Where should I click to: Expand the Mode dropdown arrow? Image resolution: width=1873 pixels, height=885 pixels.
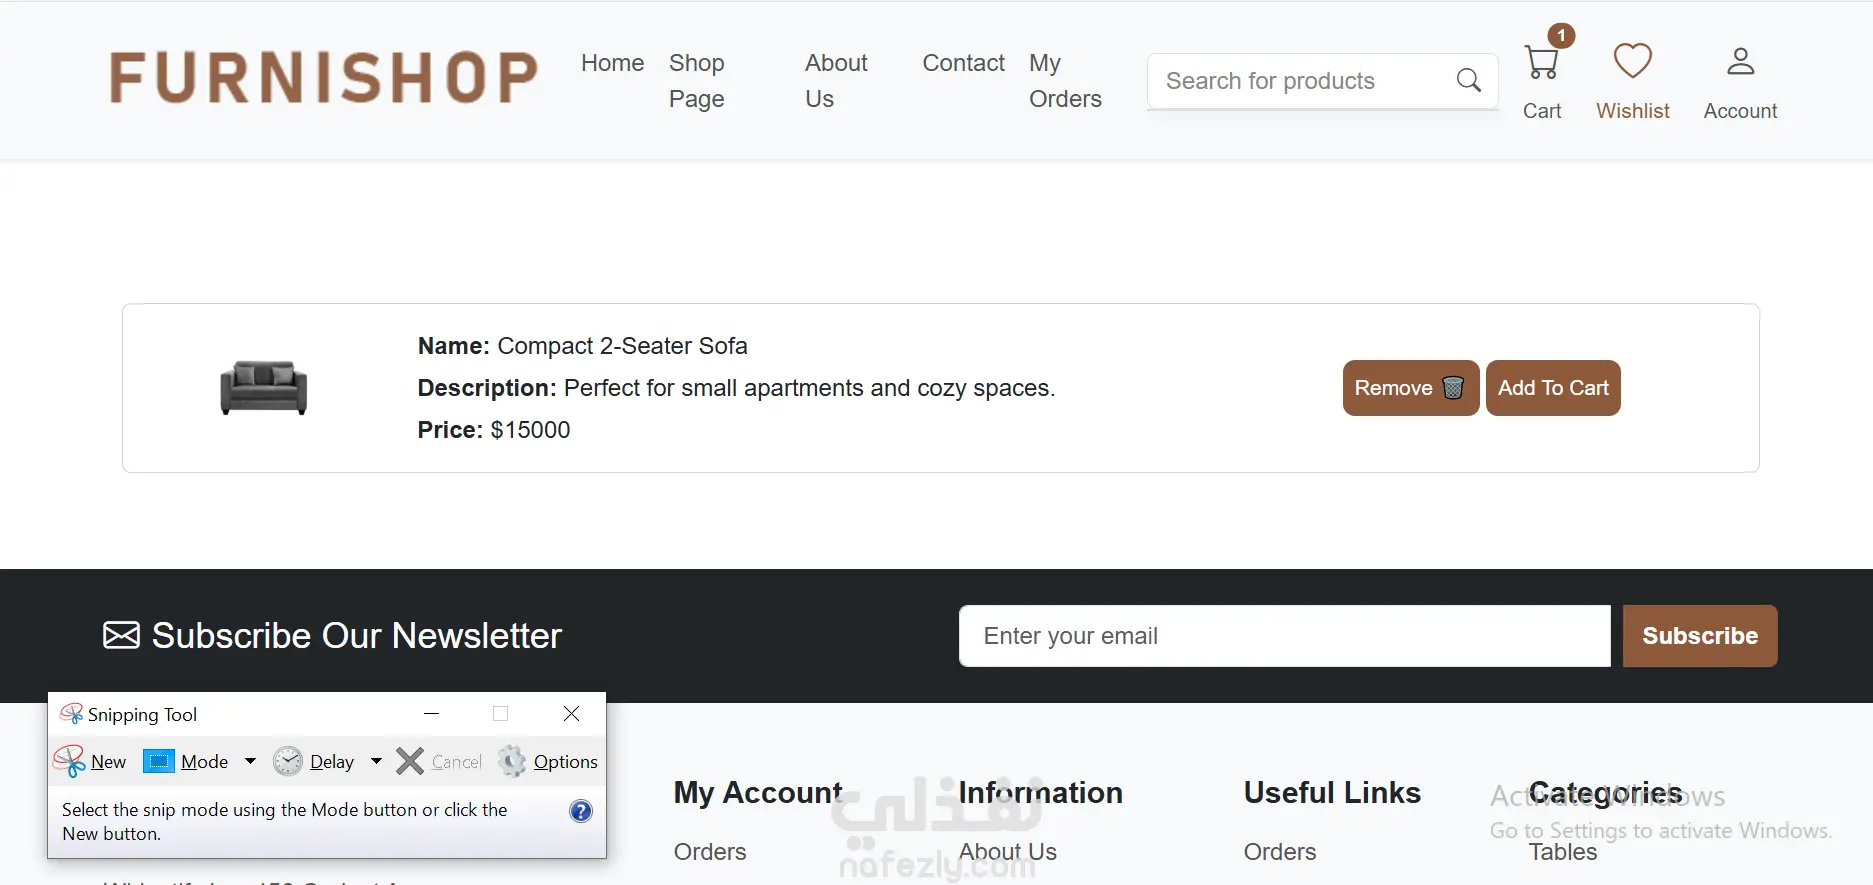(250, 762)
